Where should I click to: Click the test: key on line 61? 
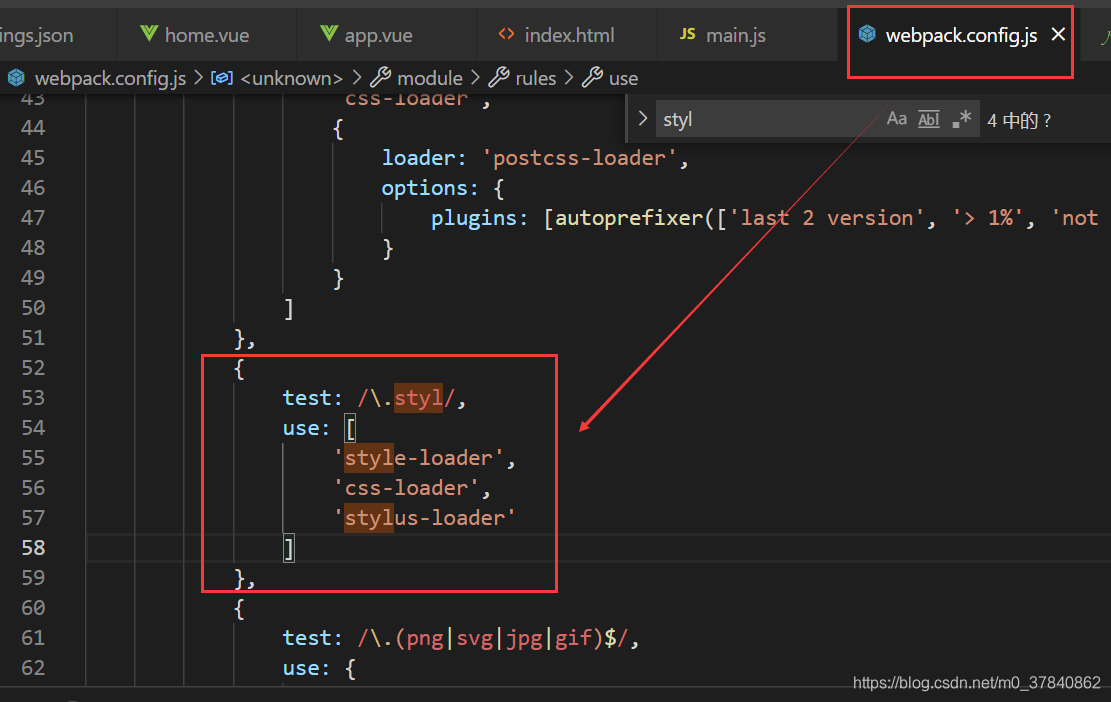coord(312,638)
